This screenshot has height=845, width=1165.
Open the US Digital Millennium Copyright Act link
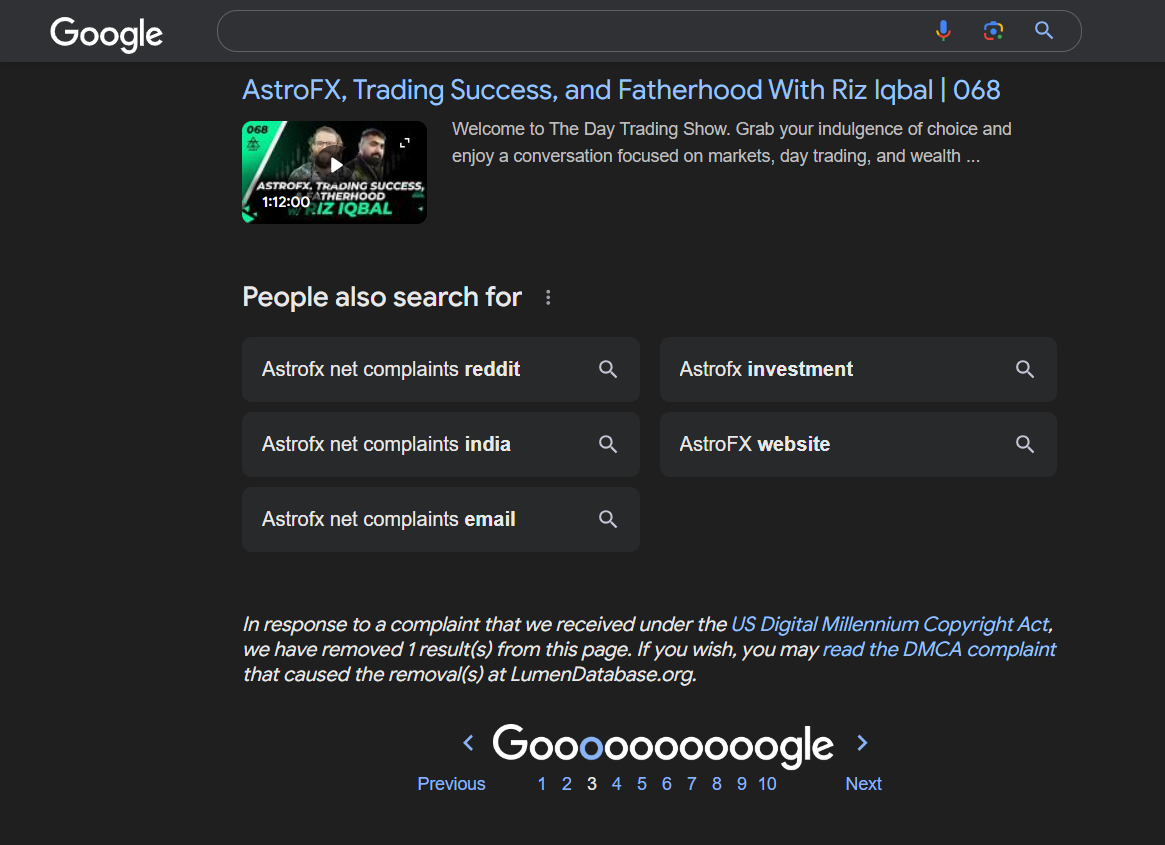[892, 624]
